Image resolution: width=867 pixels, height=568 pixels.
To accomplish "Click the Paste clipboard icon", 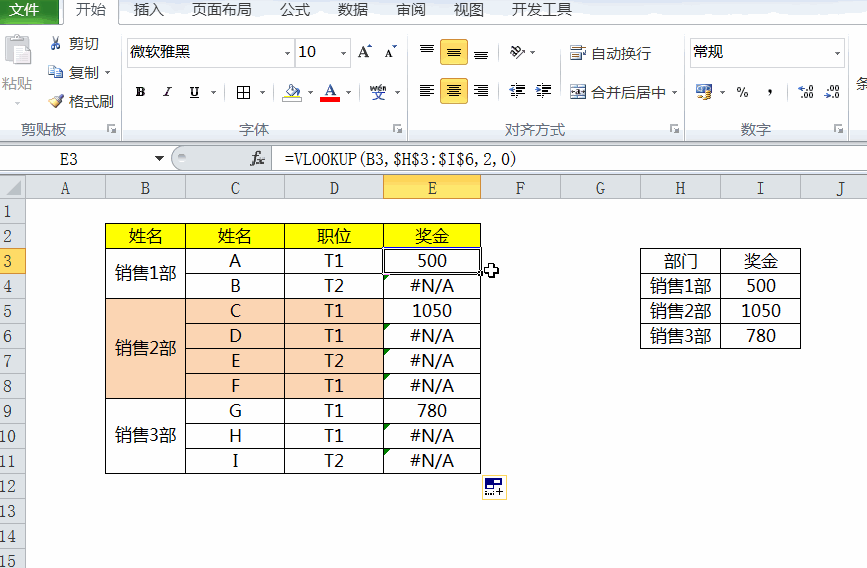I will pyautogui.click(x=18, y=51).
